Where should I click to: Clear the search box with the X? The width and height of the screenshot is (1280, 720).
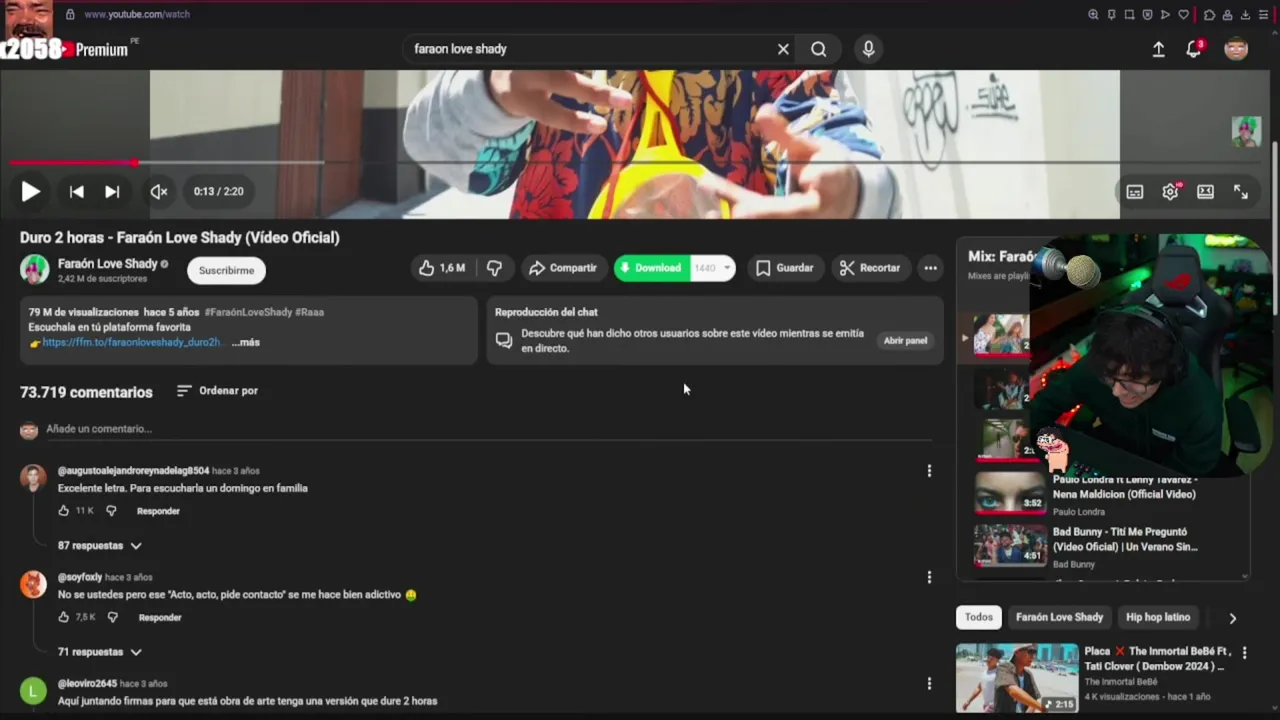pyautogui.click(x=783, y=49)
